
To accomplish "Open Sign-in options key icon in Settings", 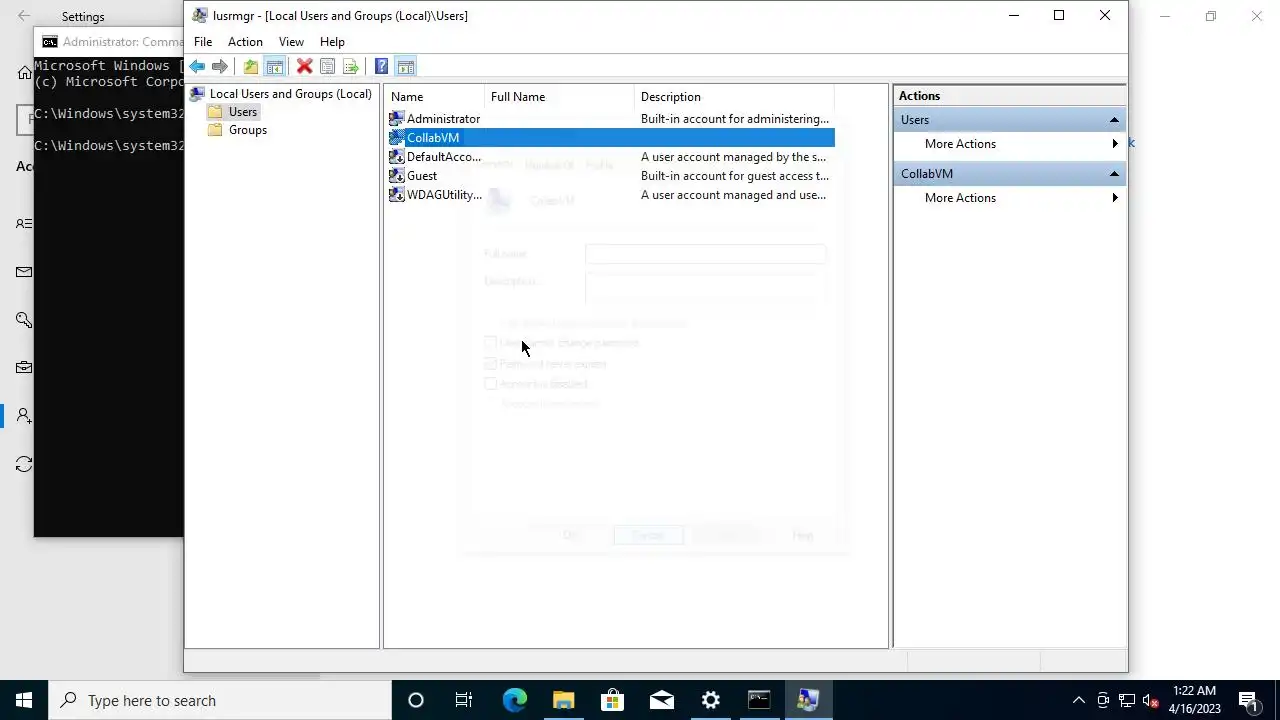I will (x=24, y=320).
